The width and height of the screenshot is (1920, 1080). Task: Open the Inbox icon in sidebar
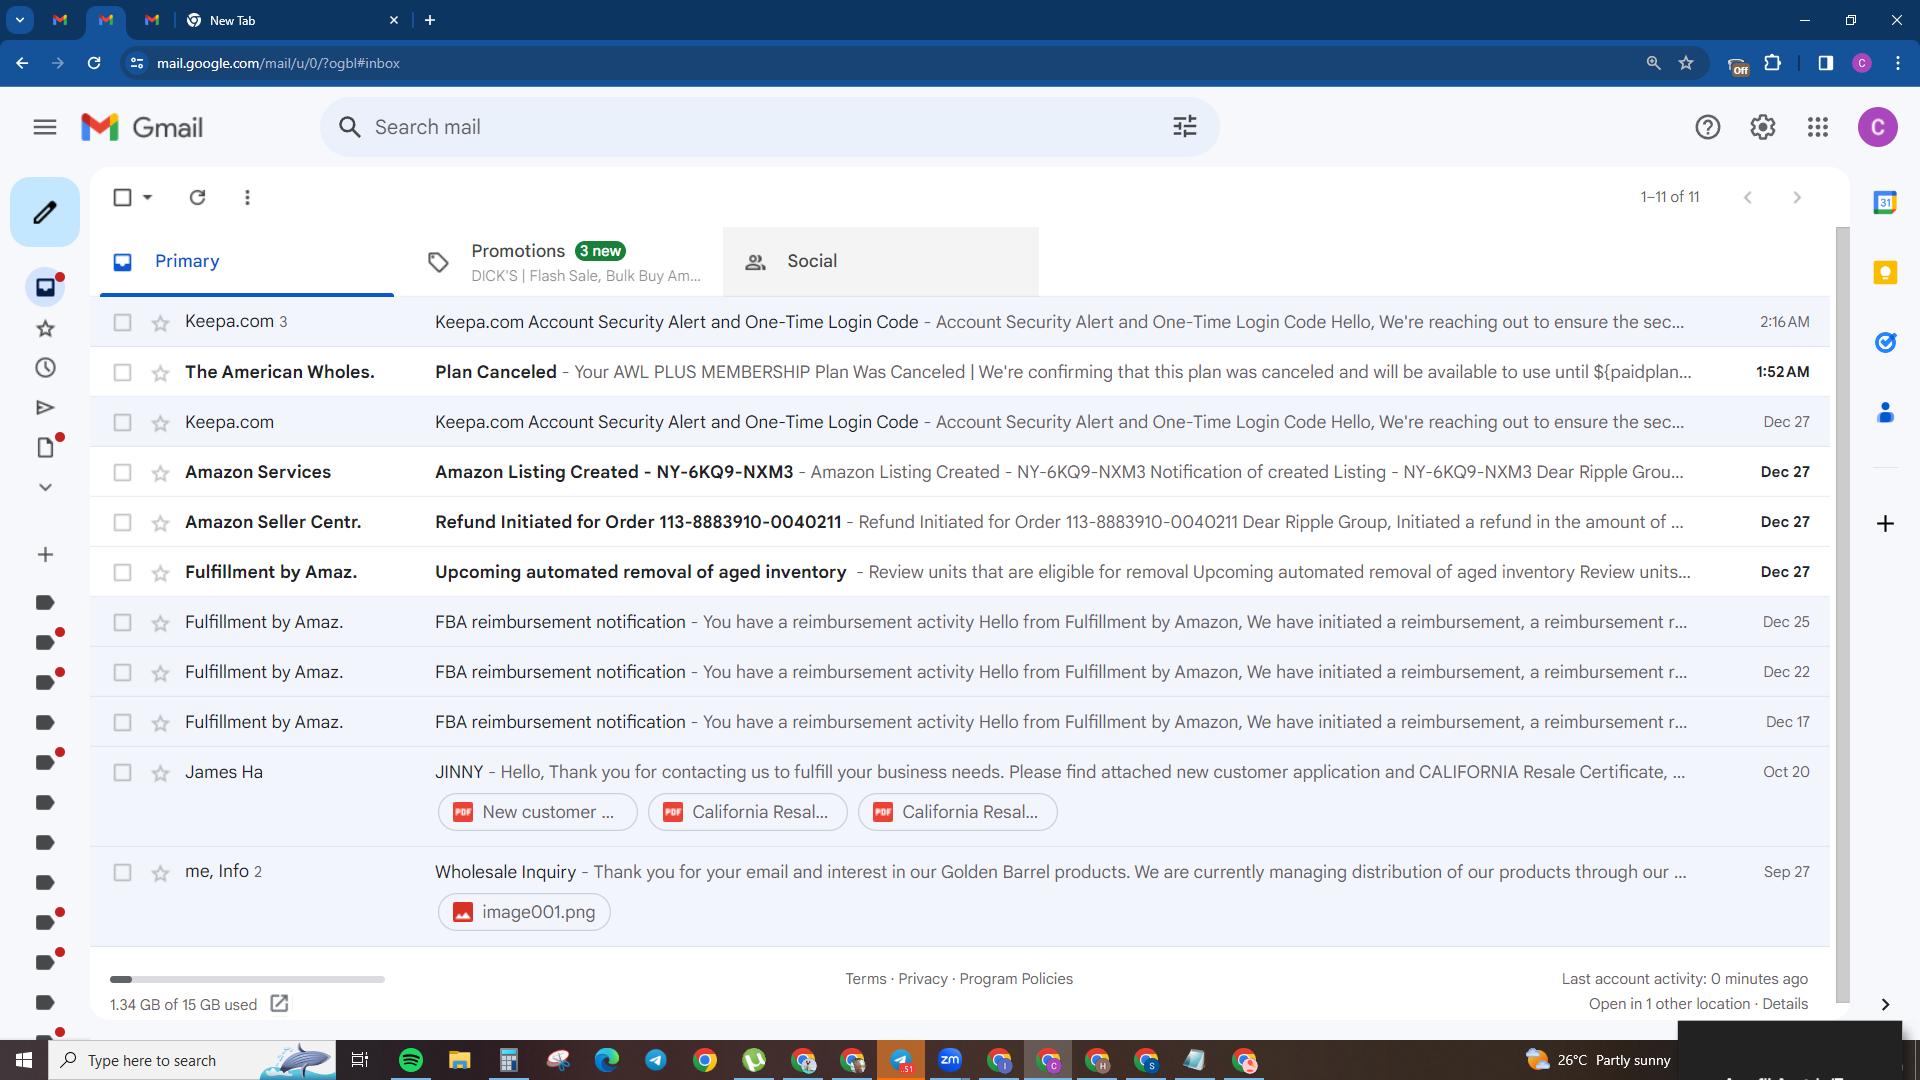click(45, 288)
